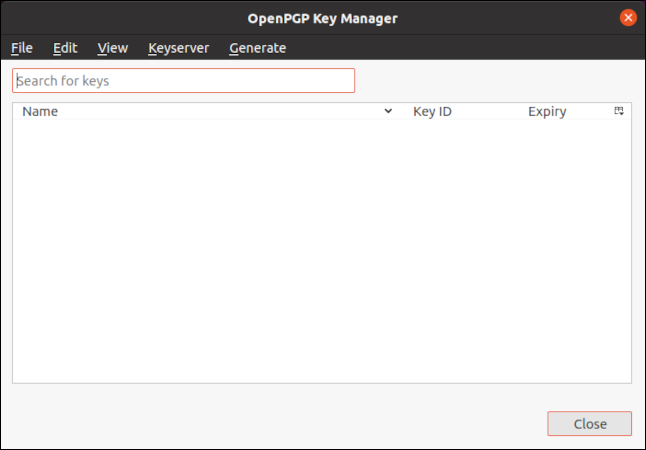The height and width of the screenshot is (450, 646).
Task: Focus the Search for keys field
Action: 183,81
